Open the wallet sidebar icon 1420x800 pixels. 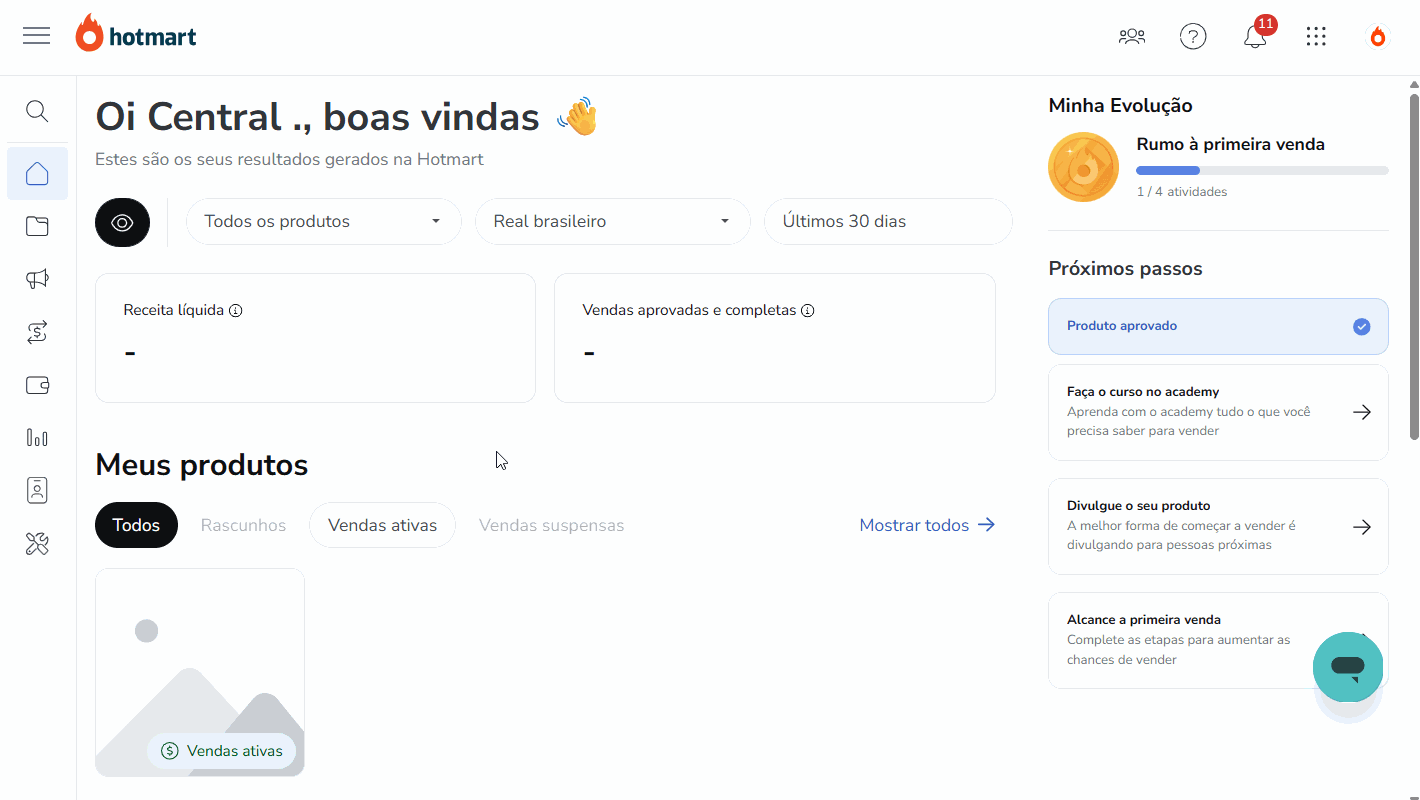37,385
